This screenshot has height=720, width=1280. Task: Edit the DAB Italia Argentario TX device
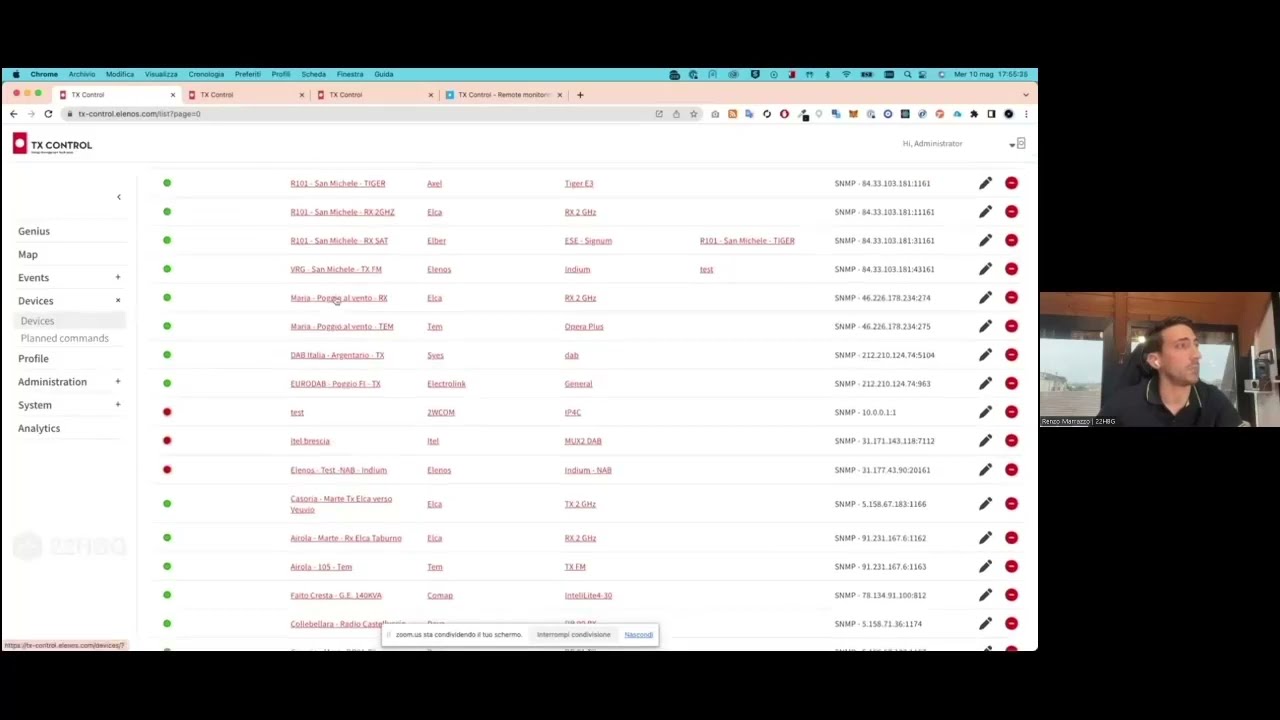click(985, 355)
